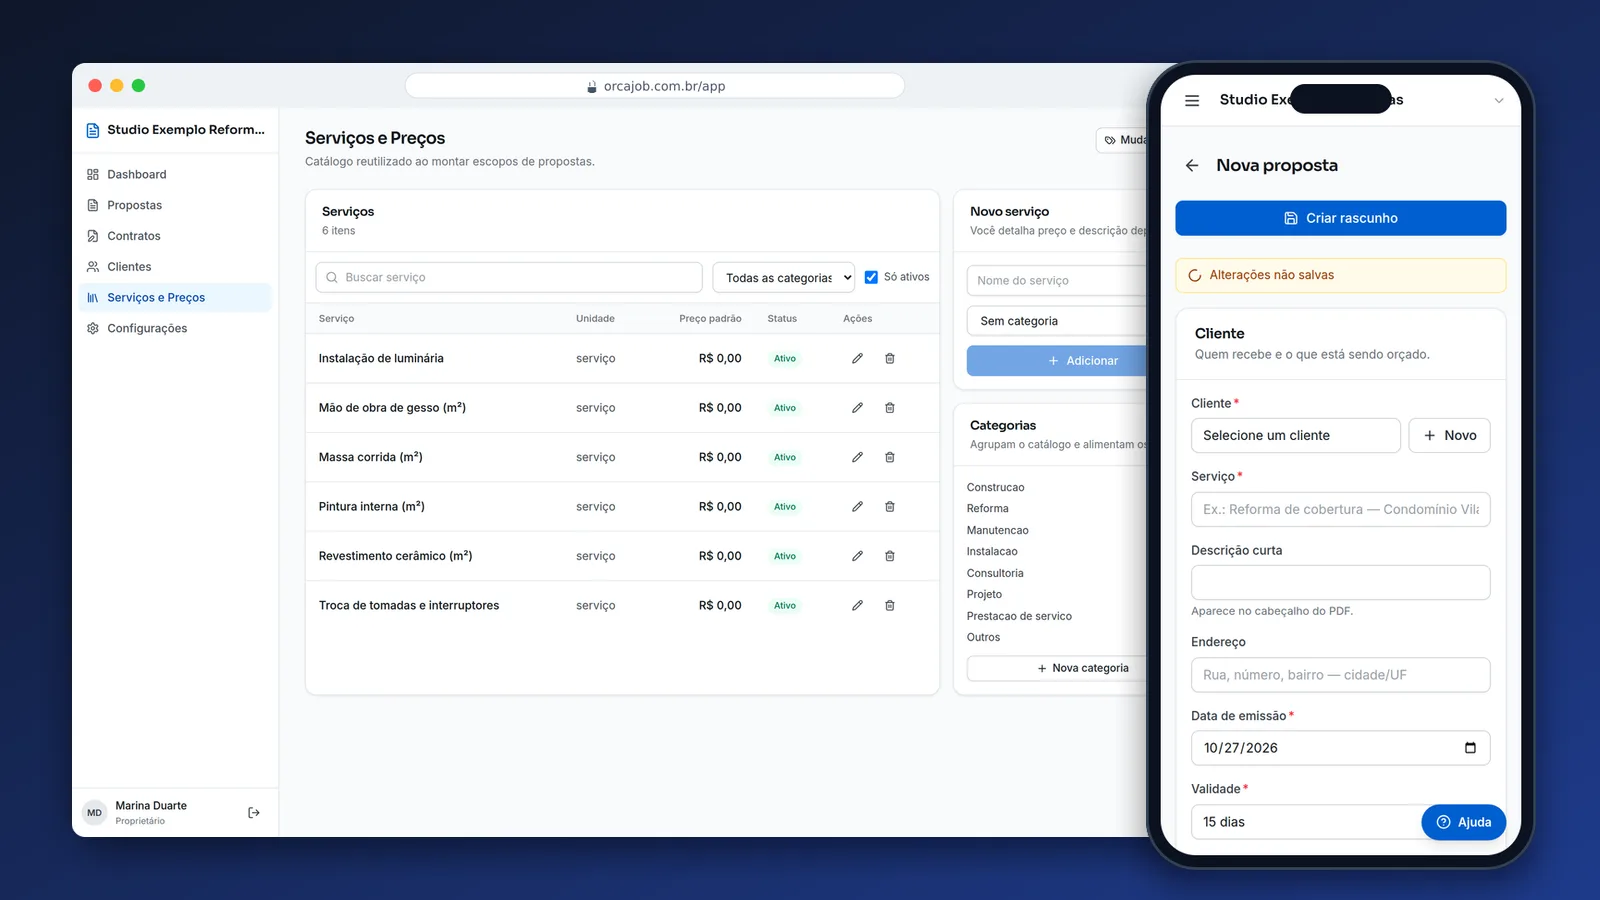Open the Validade 15 dias dropdown

click(1306, 822)
